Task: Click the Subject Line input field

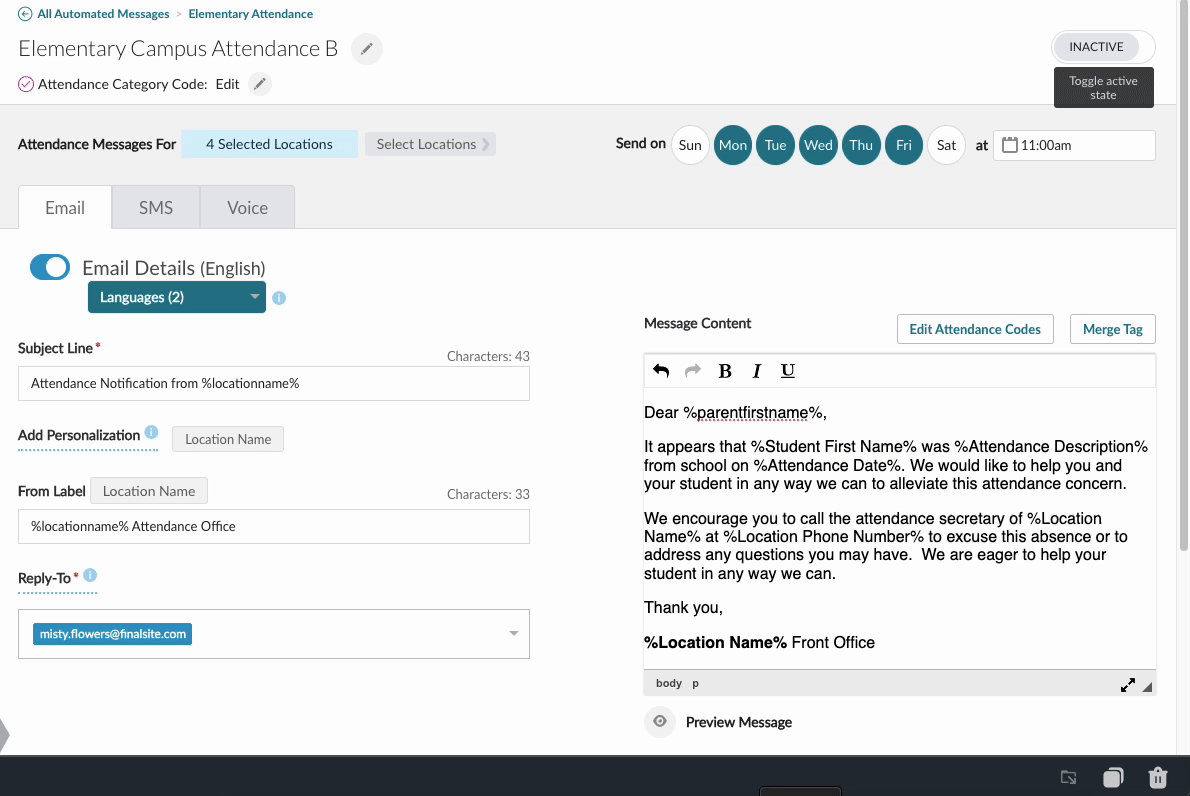Action: coord(274,384)
